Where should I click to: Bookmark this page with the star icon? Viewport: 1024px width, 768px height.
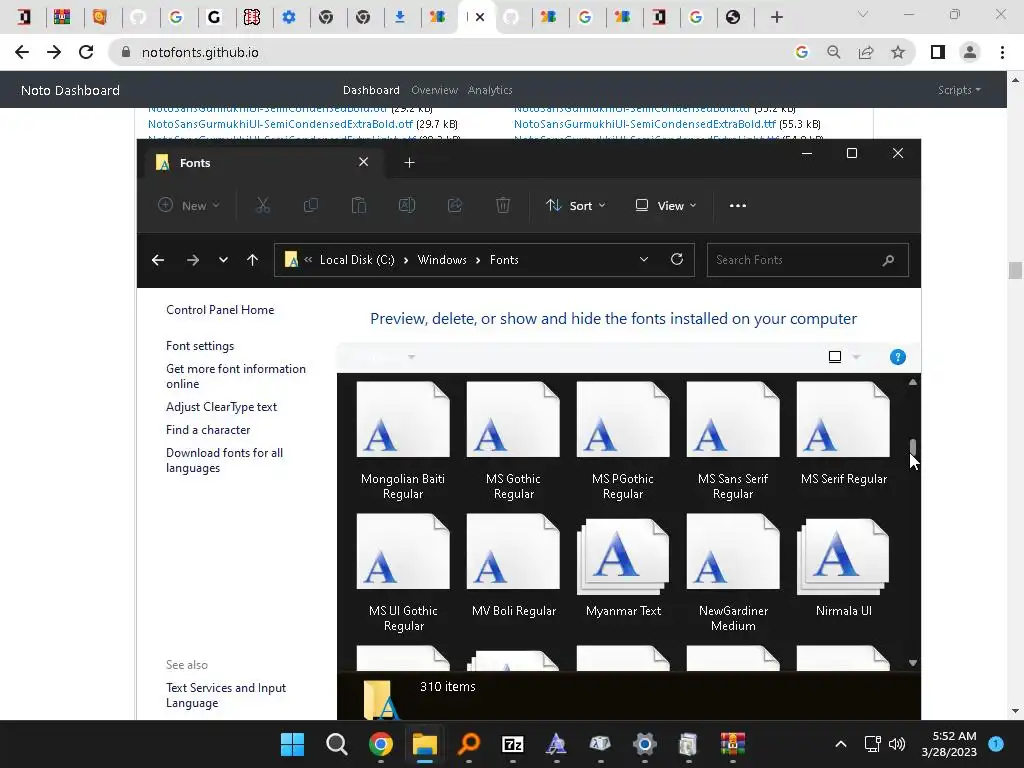click(898, 52)
